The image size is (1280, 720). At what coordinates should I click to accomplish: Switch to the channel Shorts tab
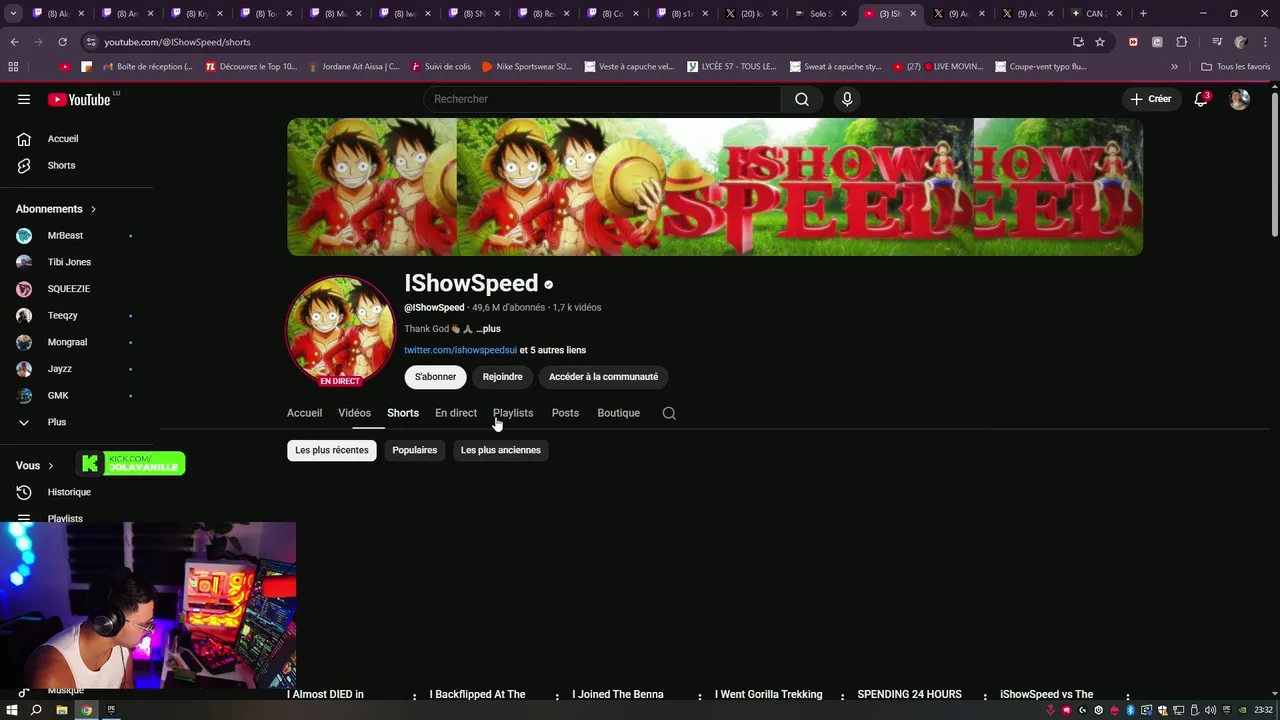click(403, 413)
